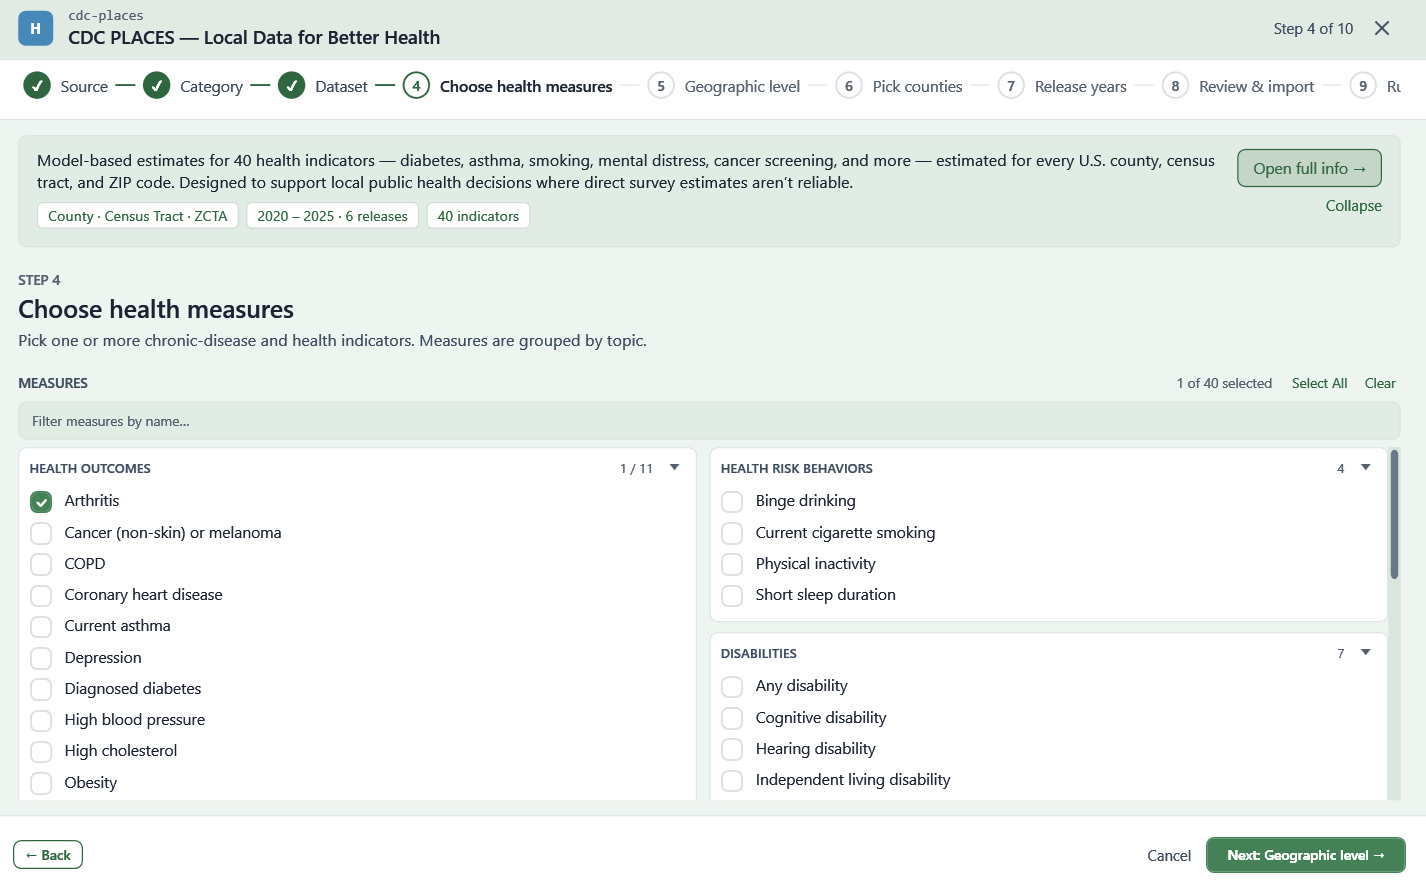This screenshot has width=1426, height=887.
Task: Check the Depression checkbox
Action: pyautogui.click(x=41, y=658)
